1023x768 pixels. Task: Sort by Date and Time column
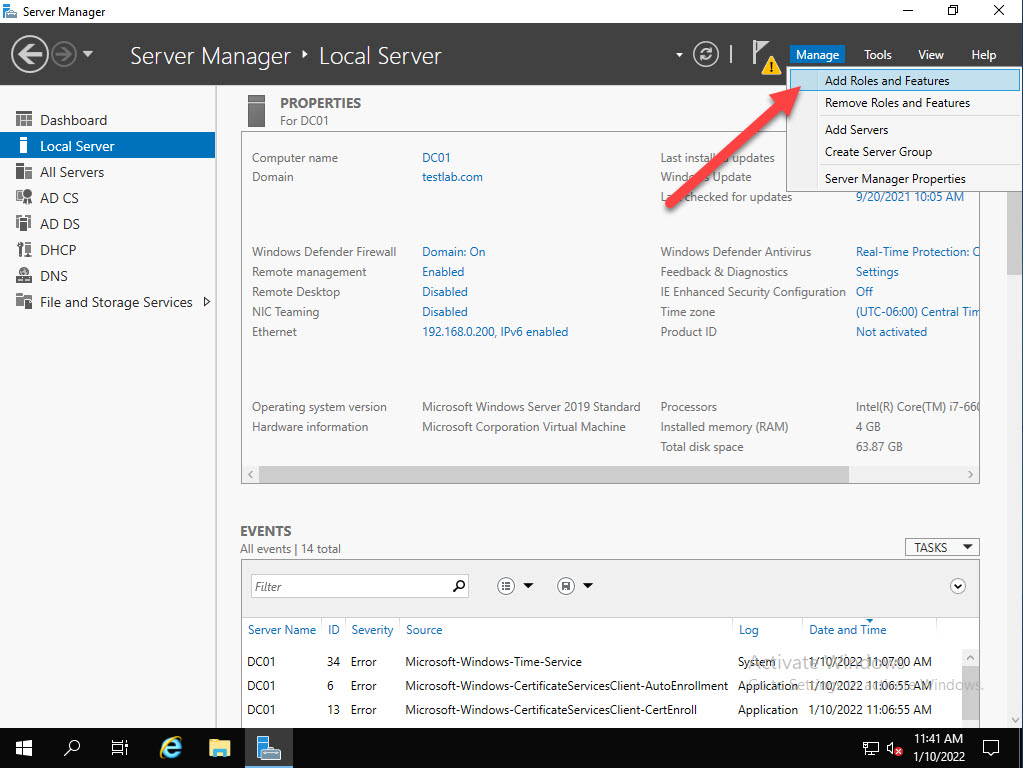point(847,630)
